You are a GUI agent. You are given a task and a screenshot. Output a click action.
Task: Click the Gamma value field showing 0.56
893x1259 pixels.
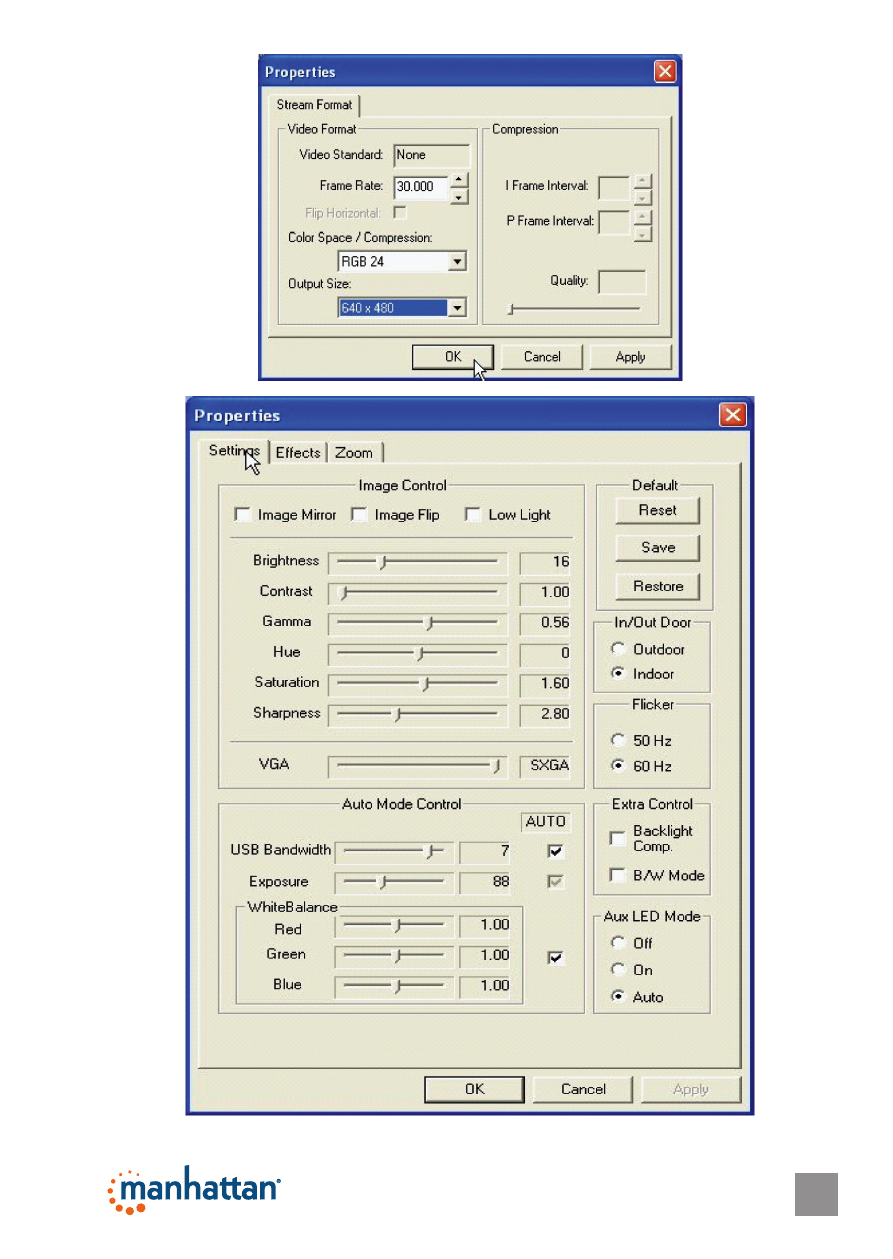[x=546, y=622]
